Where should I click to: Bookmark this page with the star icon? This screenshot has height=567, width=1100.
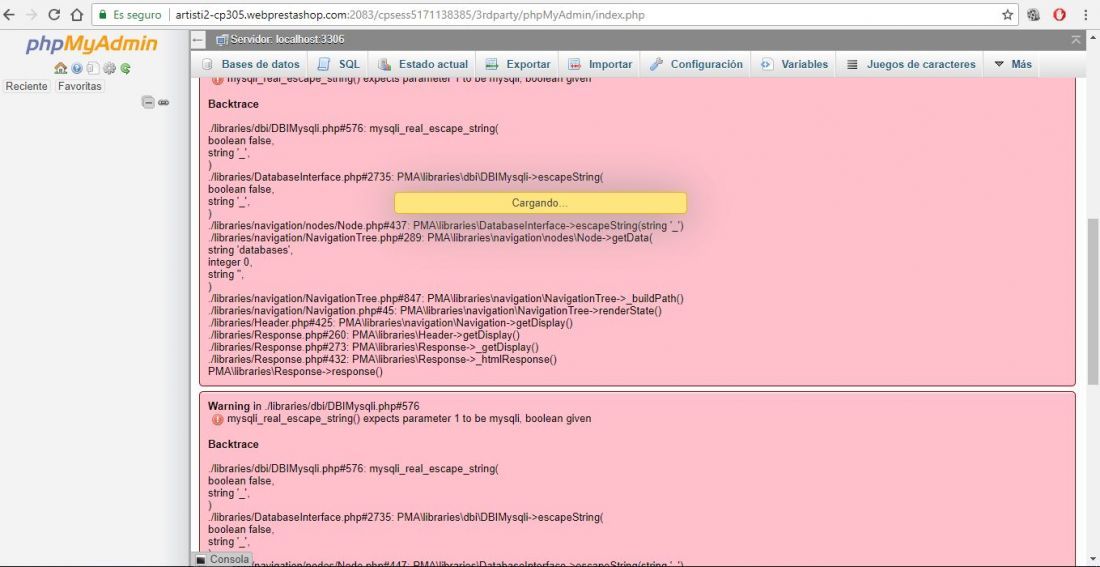[x=1007, y=15]
